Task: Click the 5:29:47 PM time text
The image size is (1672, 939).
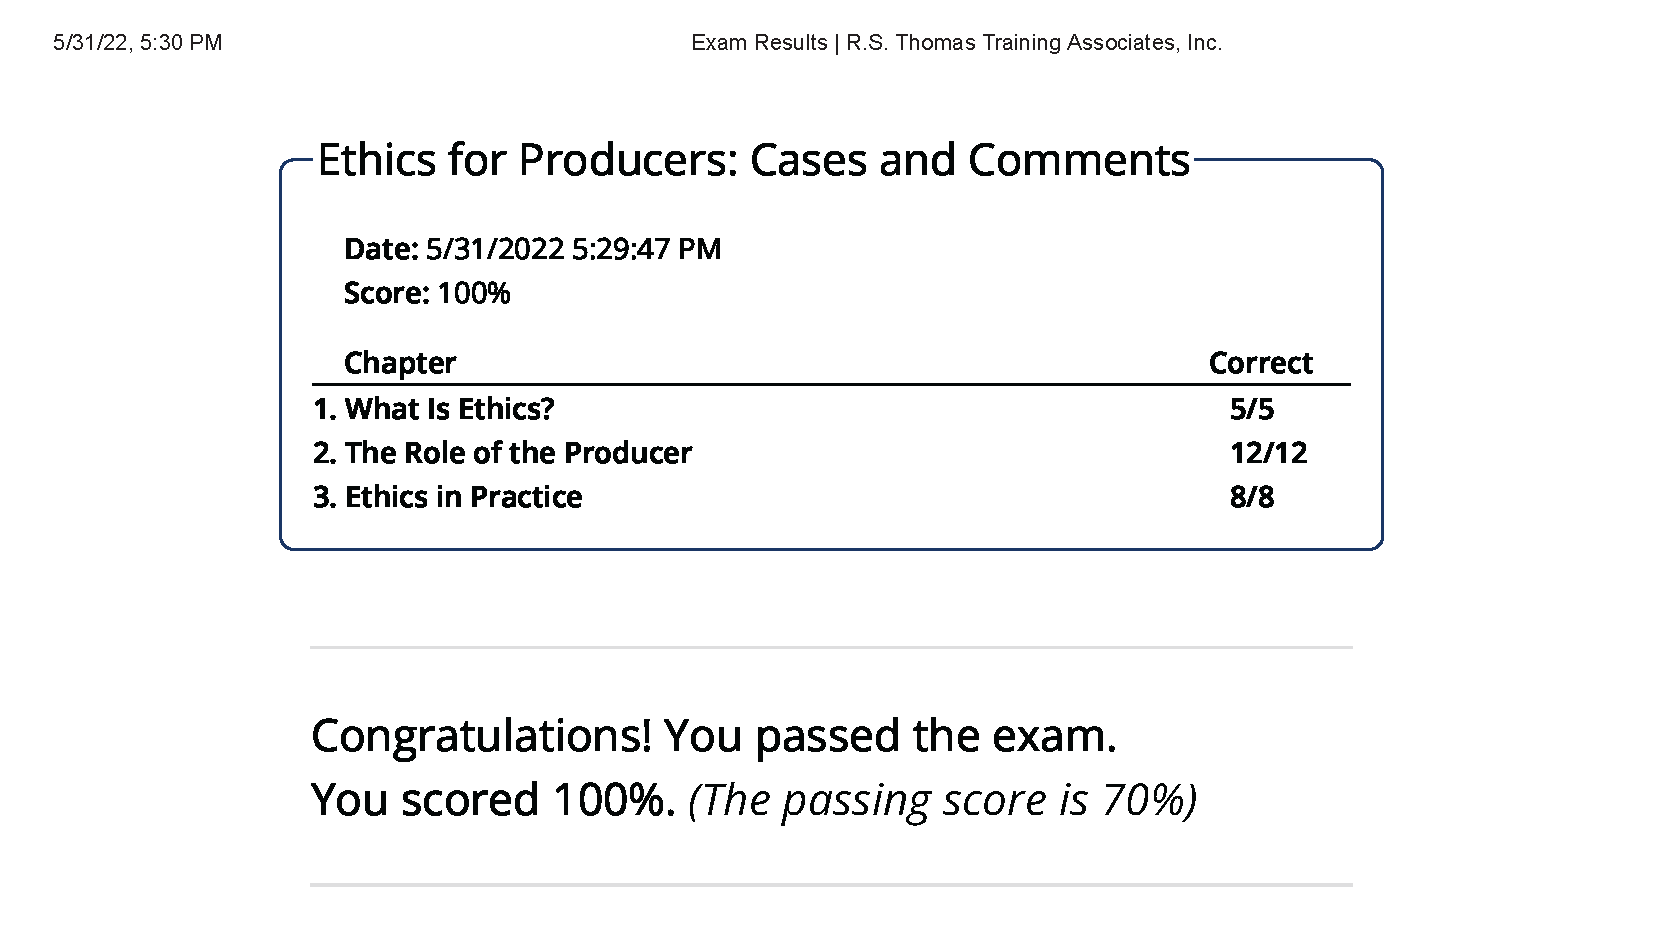Action: click(x=646, y=249)
